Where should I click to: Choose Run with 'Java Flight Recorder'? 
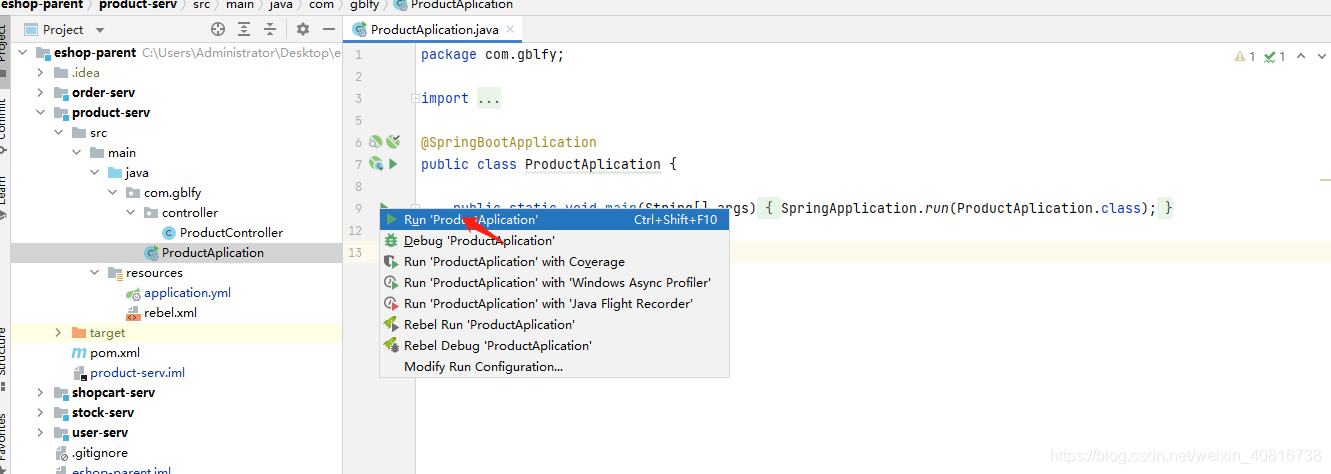(x=554, y=304)
